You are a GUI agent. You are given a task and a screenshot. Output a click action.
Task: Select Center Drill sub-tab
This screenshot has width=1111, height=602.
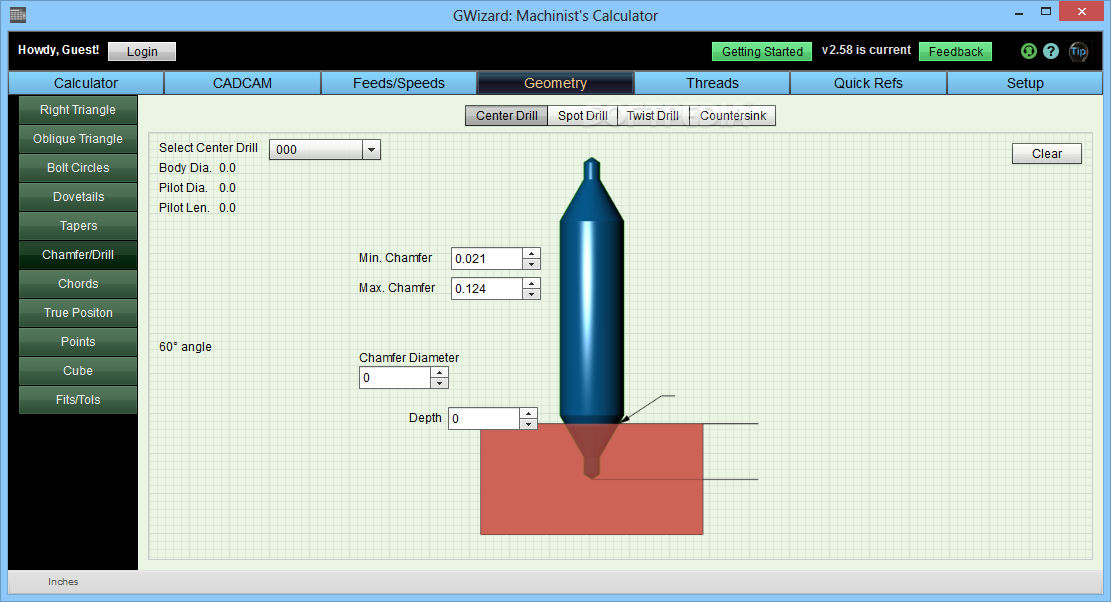coord(507,115)
